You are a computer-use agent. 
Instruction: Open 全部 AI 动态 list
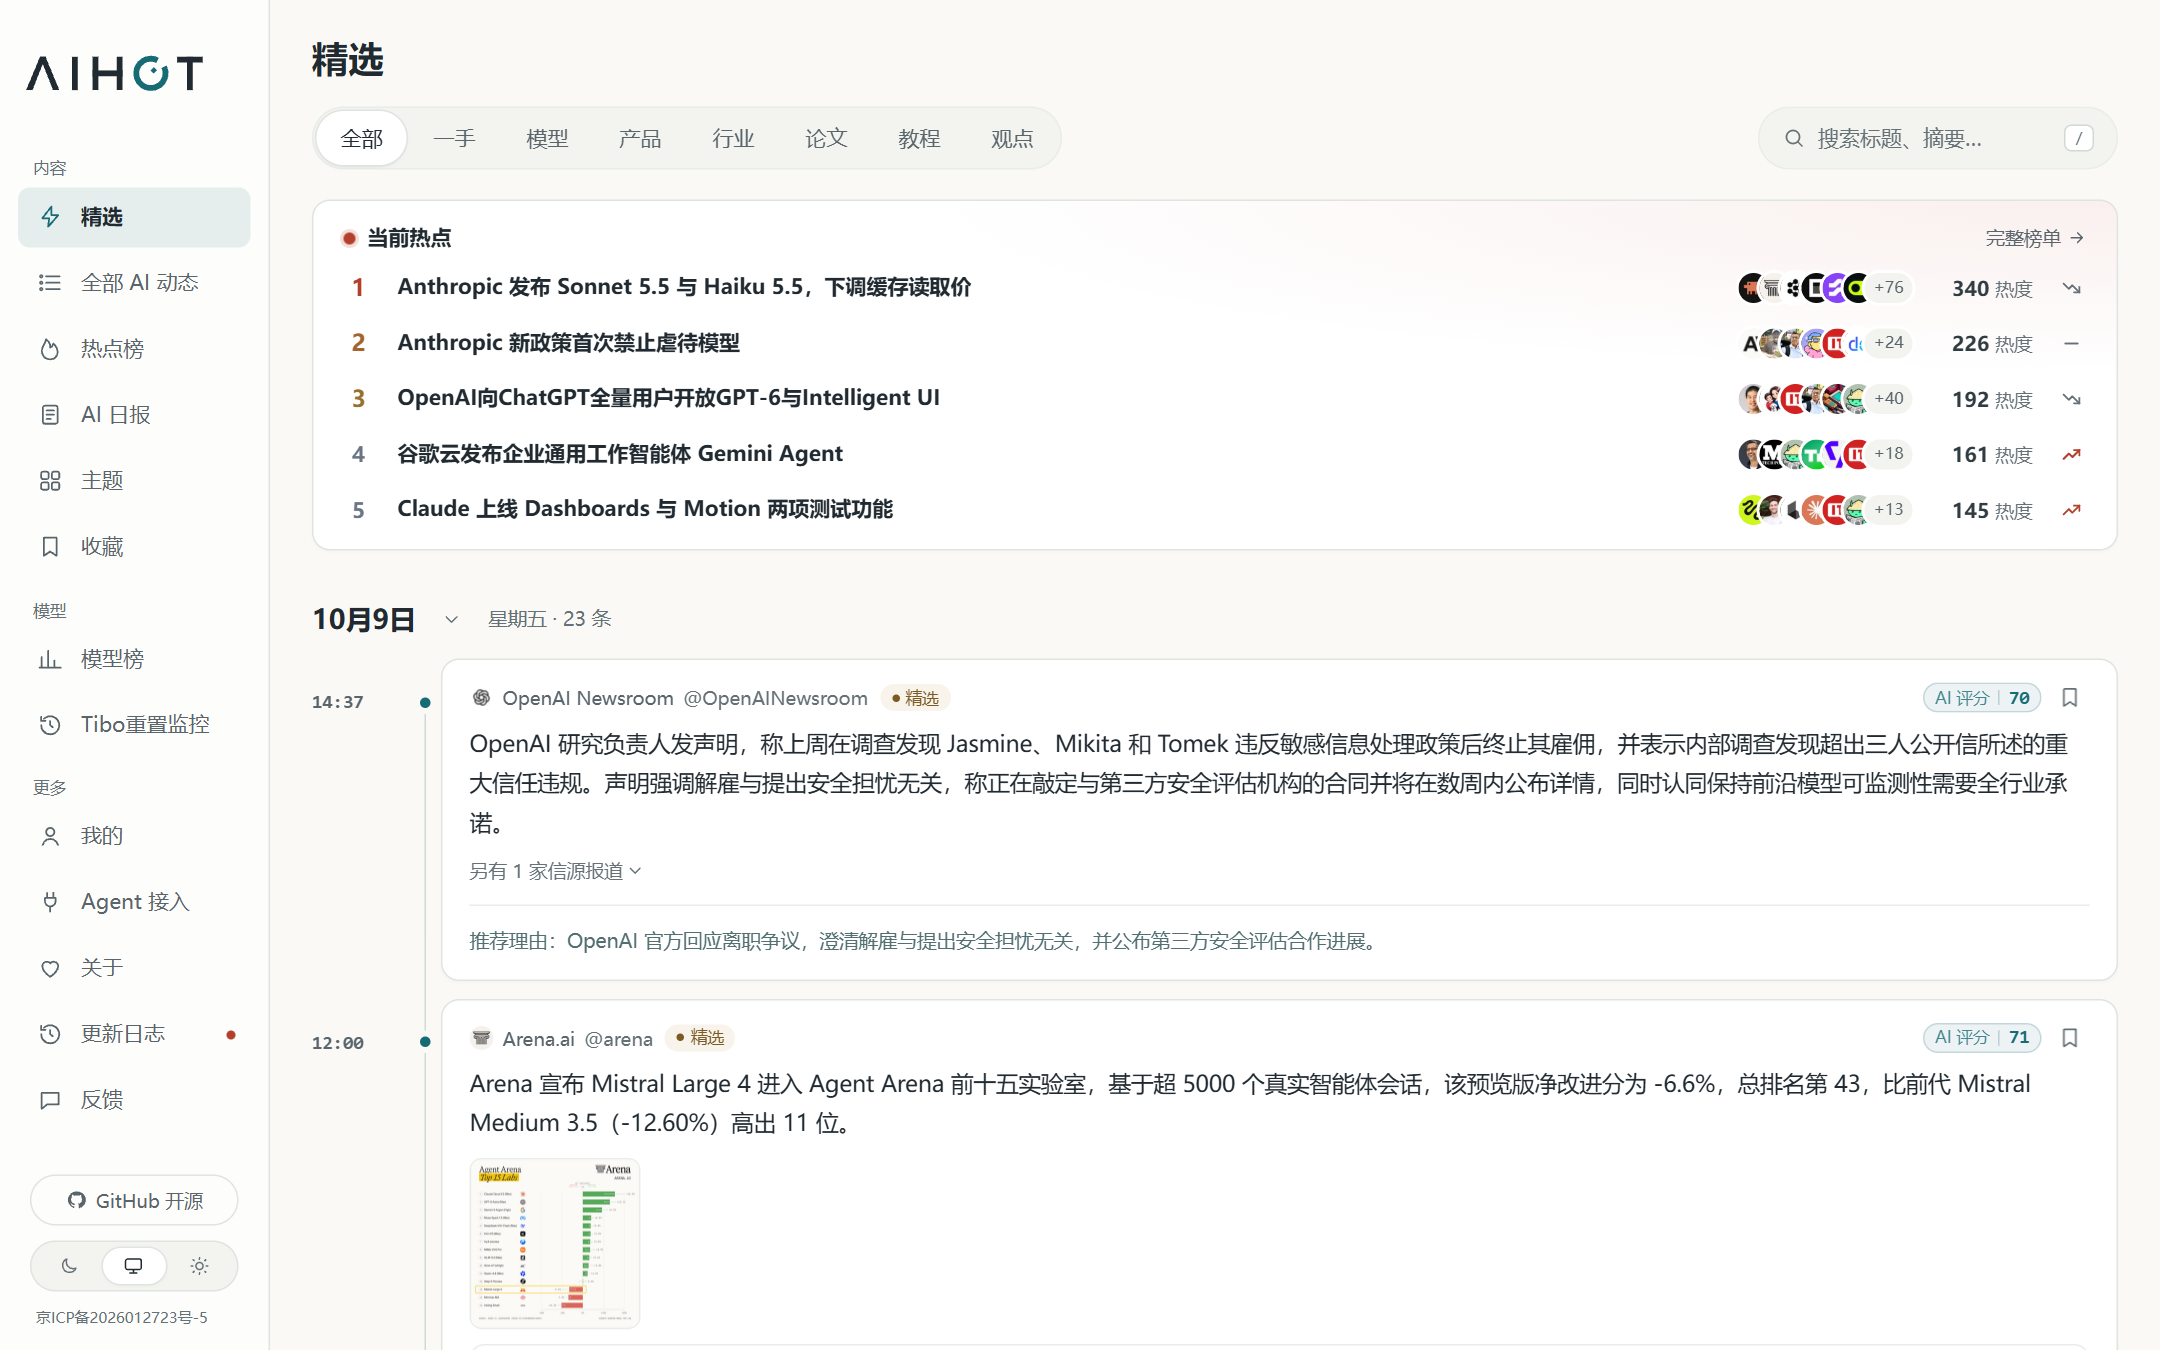(x=134, y=283)
